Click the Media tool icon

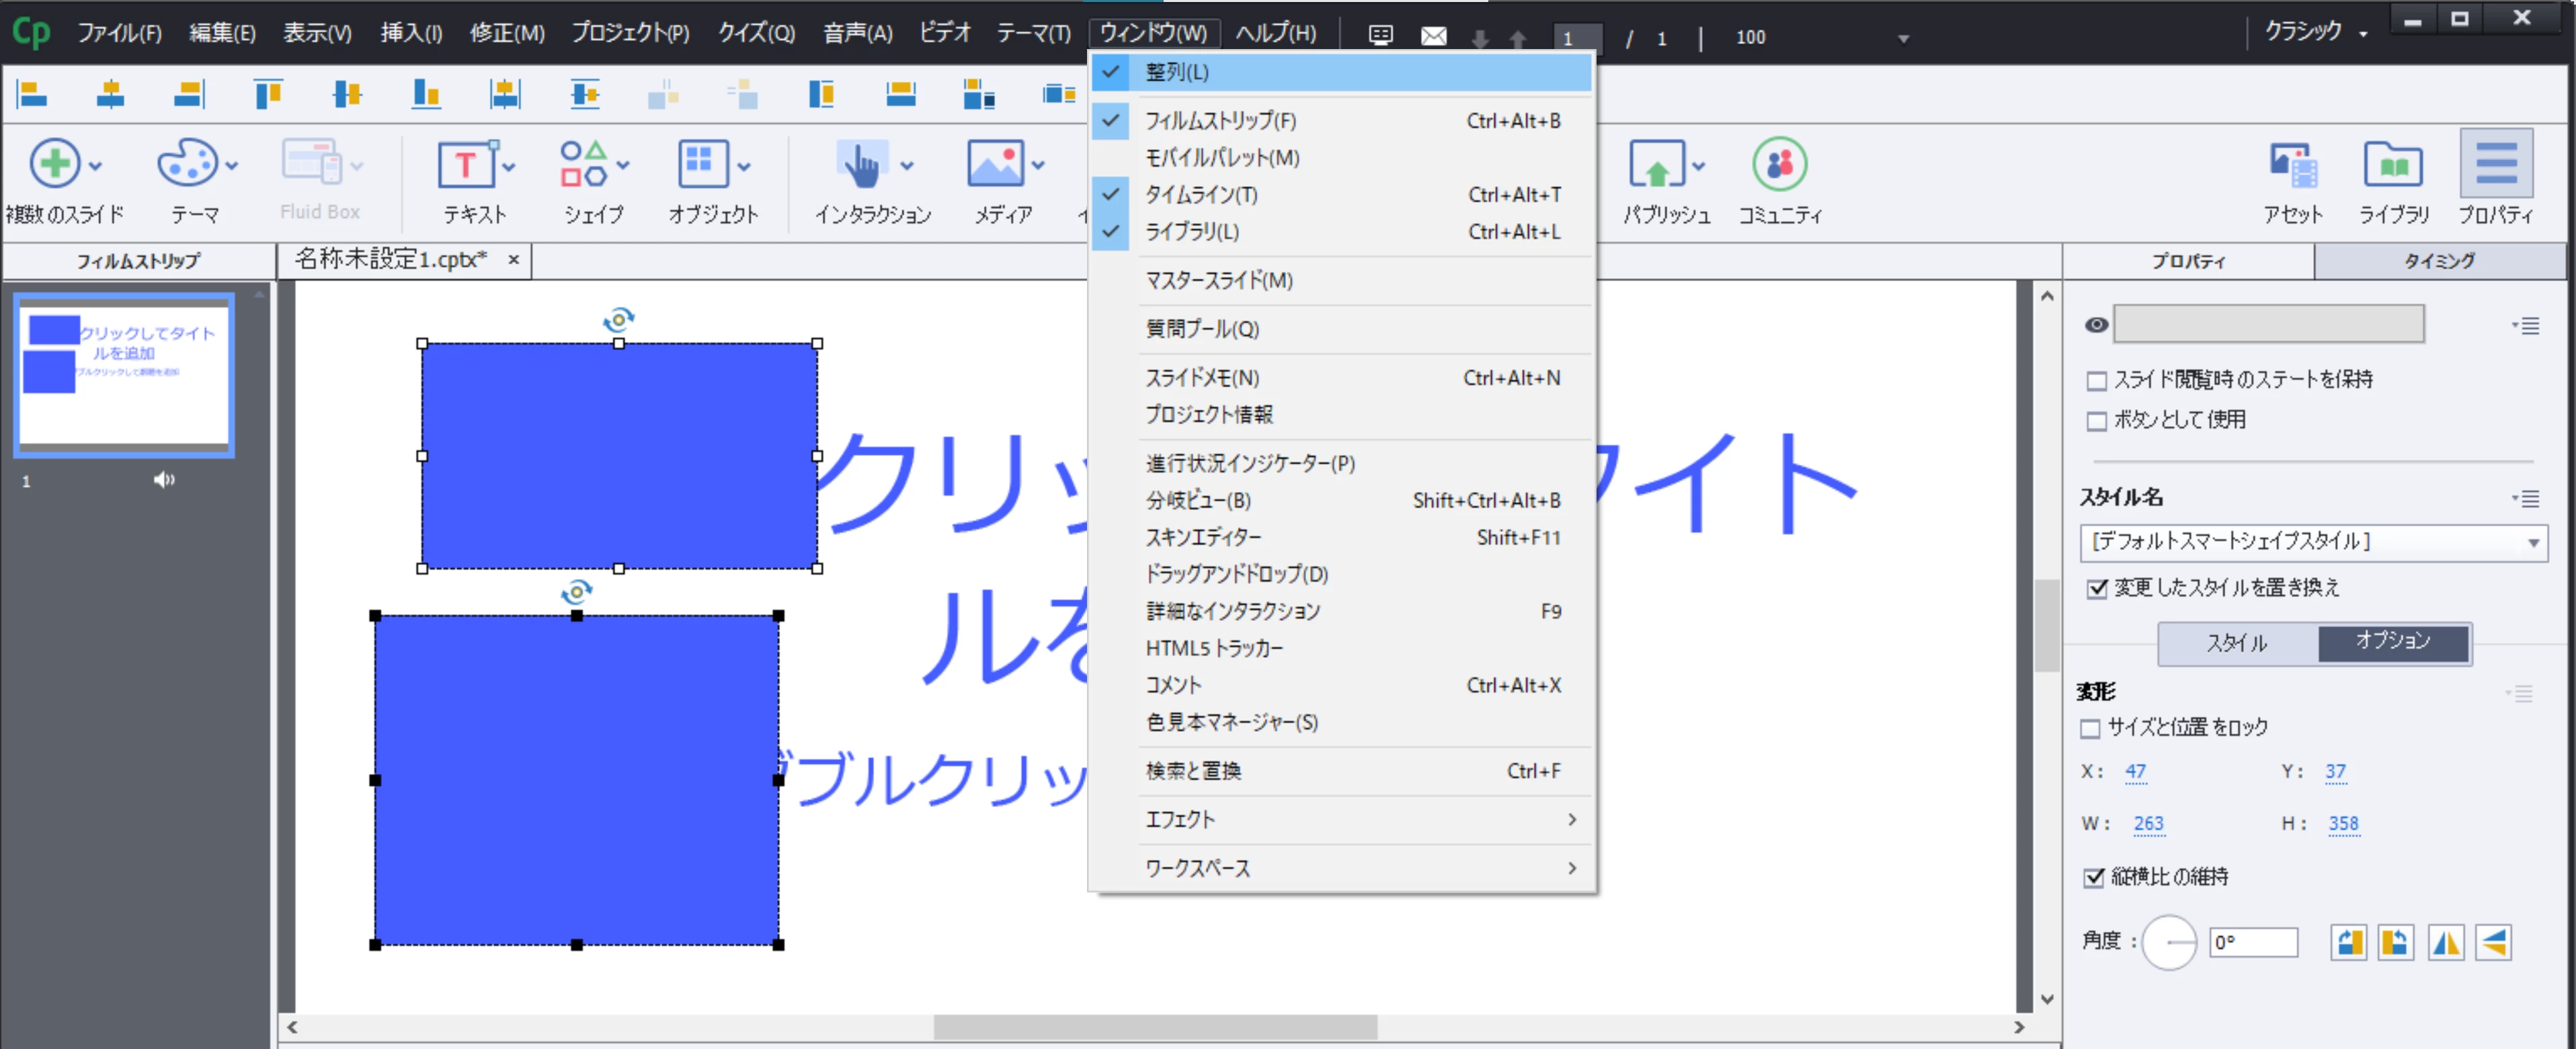coord(995,165)
